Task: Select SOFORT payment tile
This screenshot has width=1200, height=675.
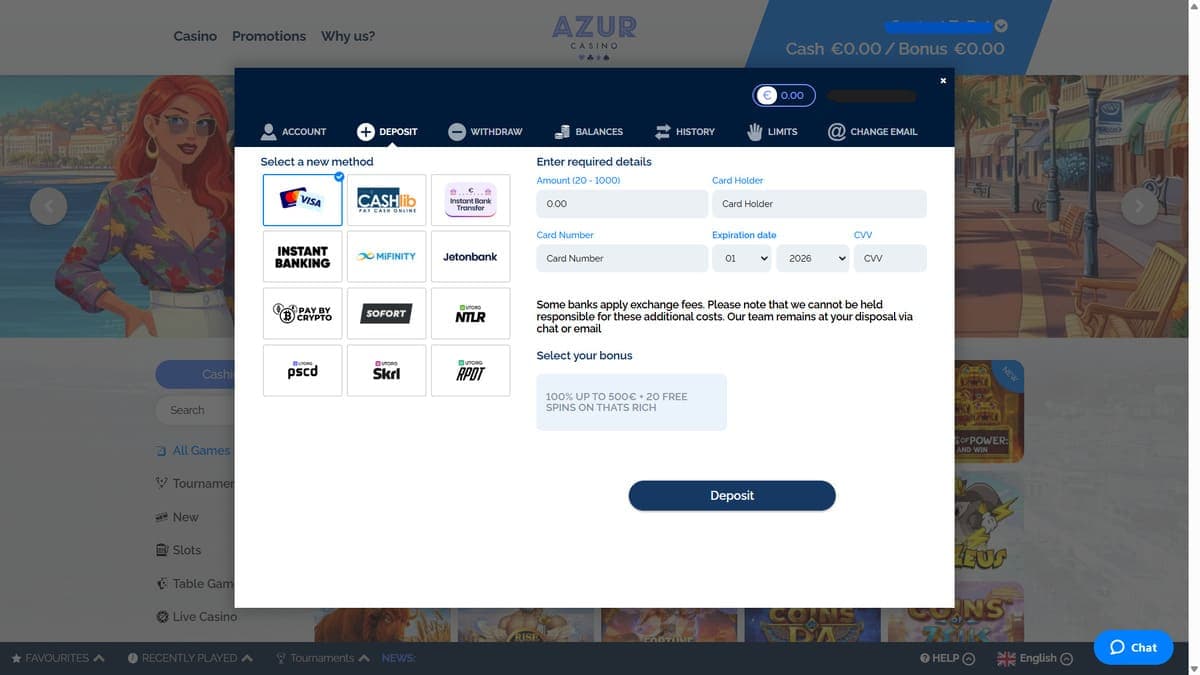Action: pyautogui.click(x=387, y=314)
